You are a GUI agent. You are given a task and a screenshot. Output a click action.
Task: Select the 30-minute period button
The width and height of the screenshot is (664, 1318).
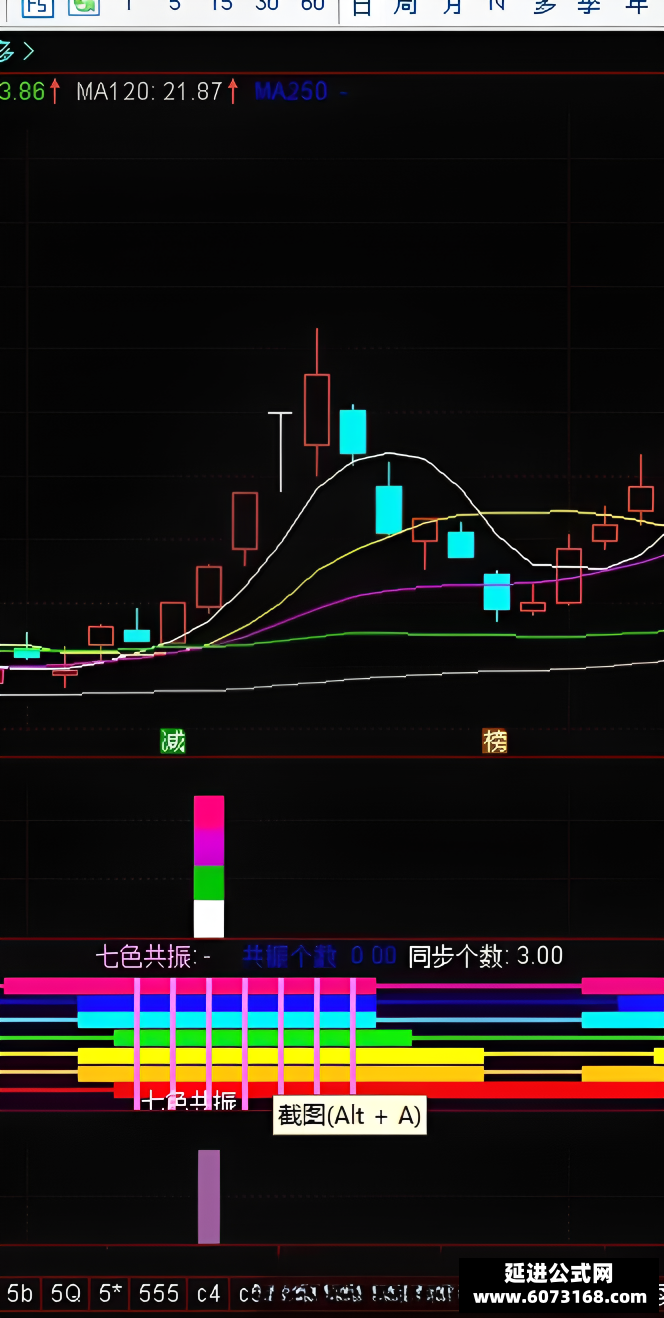267,6
